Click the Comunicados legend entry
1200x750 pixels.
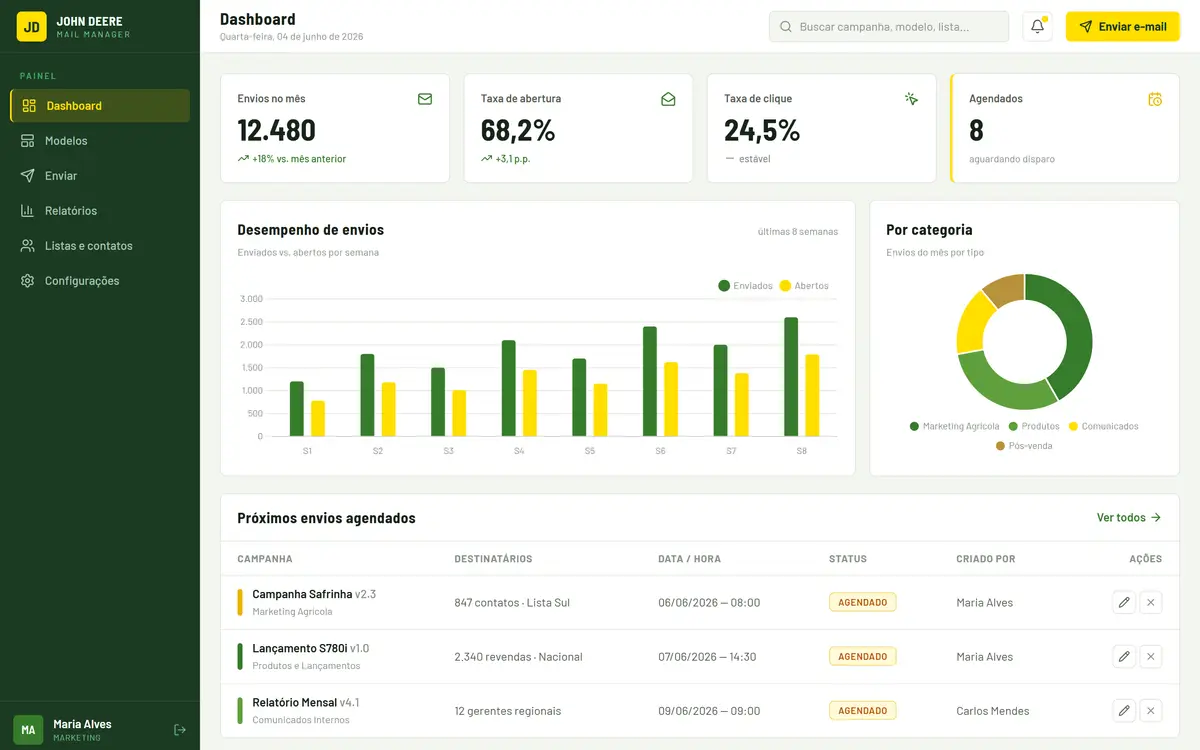(1103, 426)
